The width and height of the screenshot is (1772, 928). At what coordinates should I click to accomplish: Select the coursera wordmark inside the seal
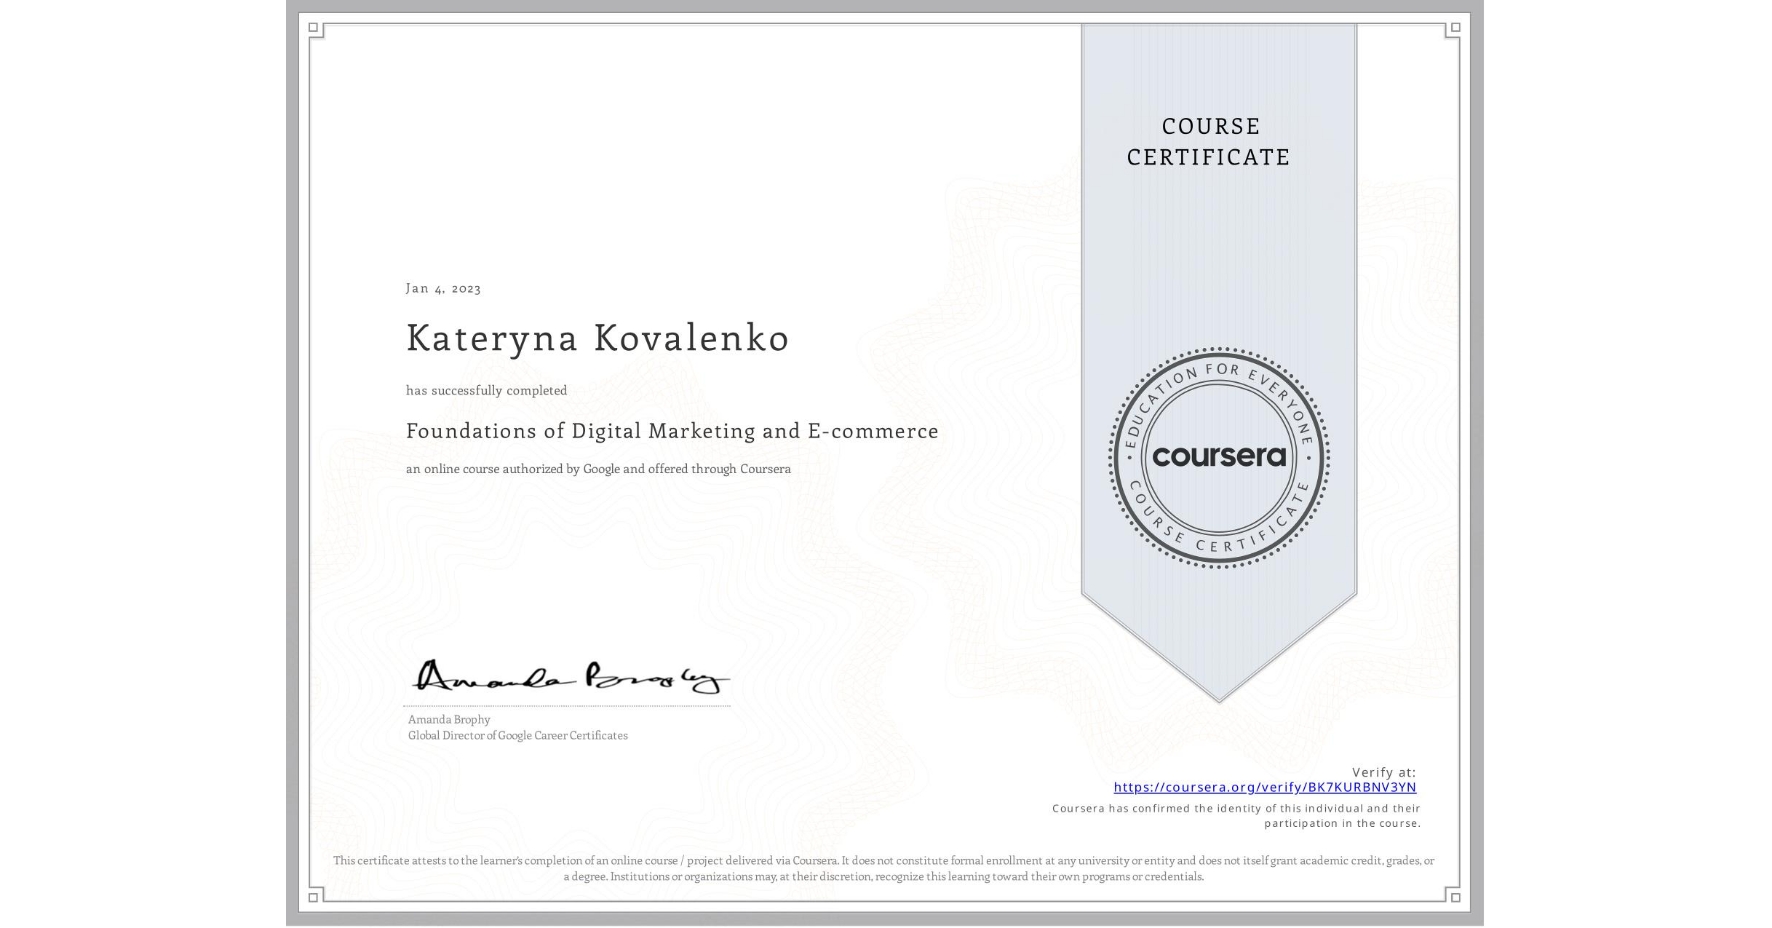coord(1219,457)
